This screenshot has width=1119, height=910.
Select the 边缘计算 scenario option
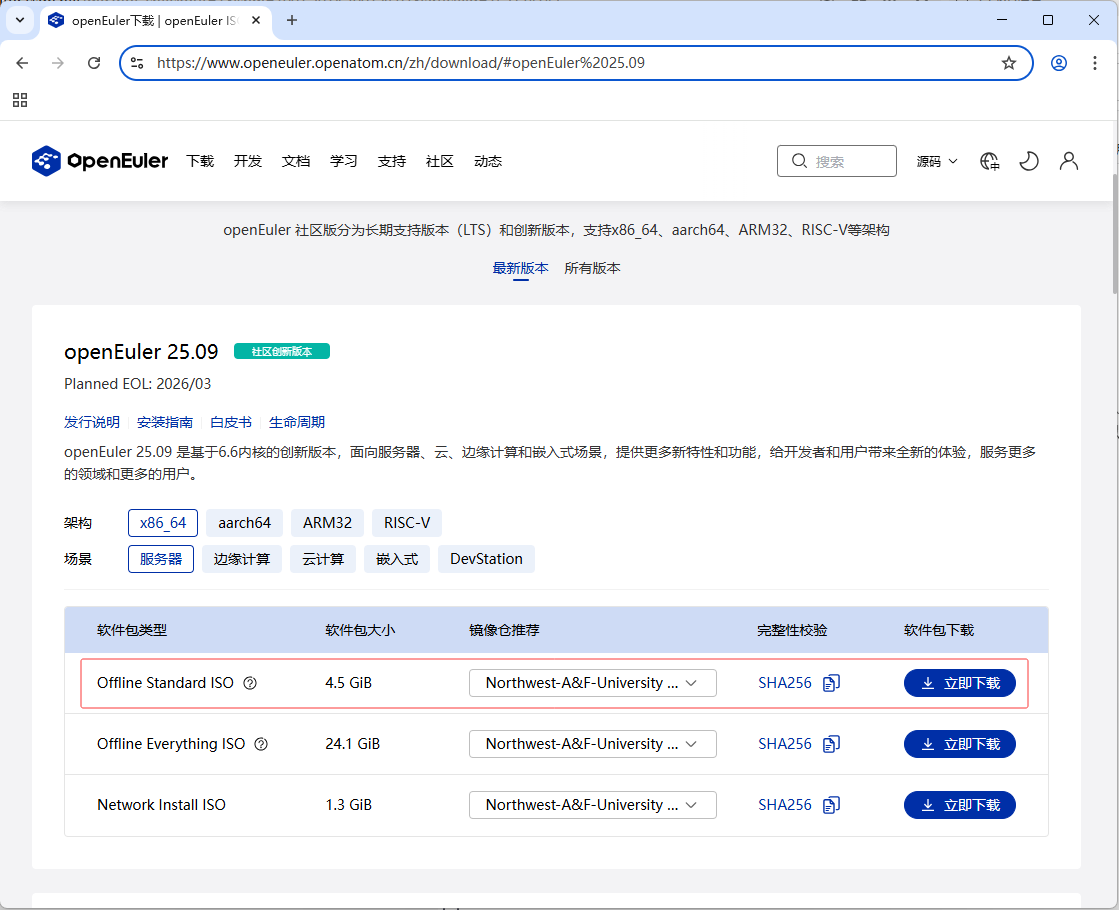242,559
